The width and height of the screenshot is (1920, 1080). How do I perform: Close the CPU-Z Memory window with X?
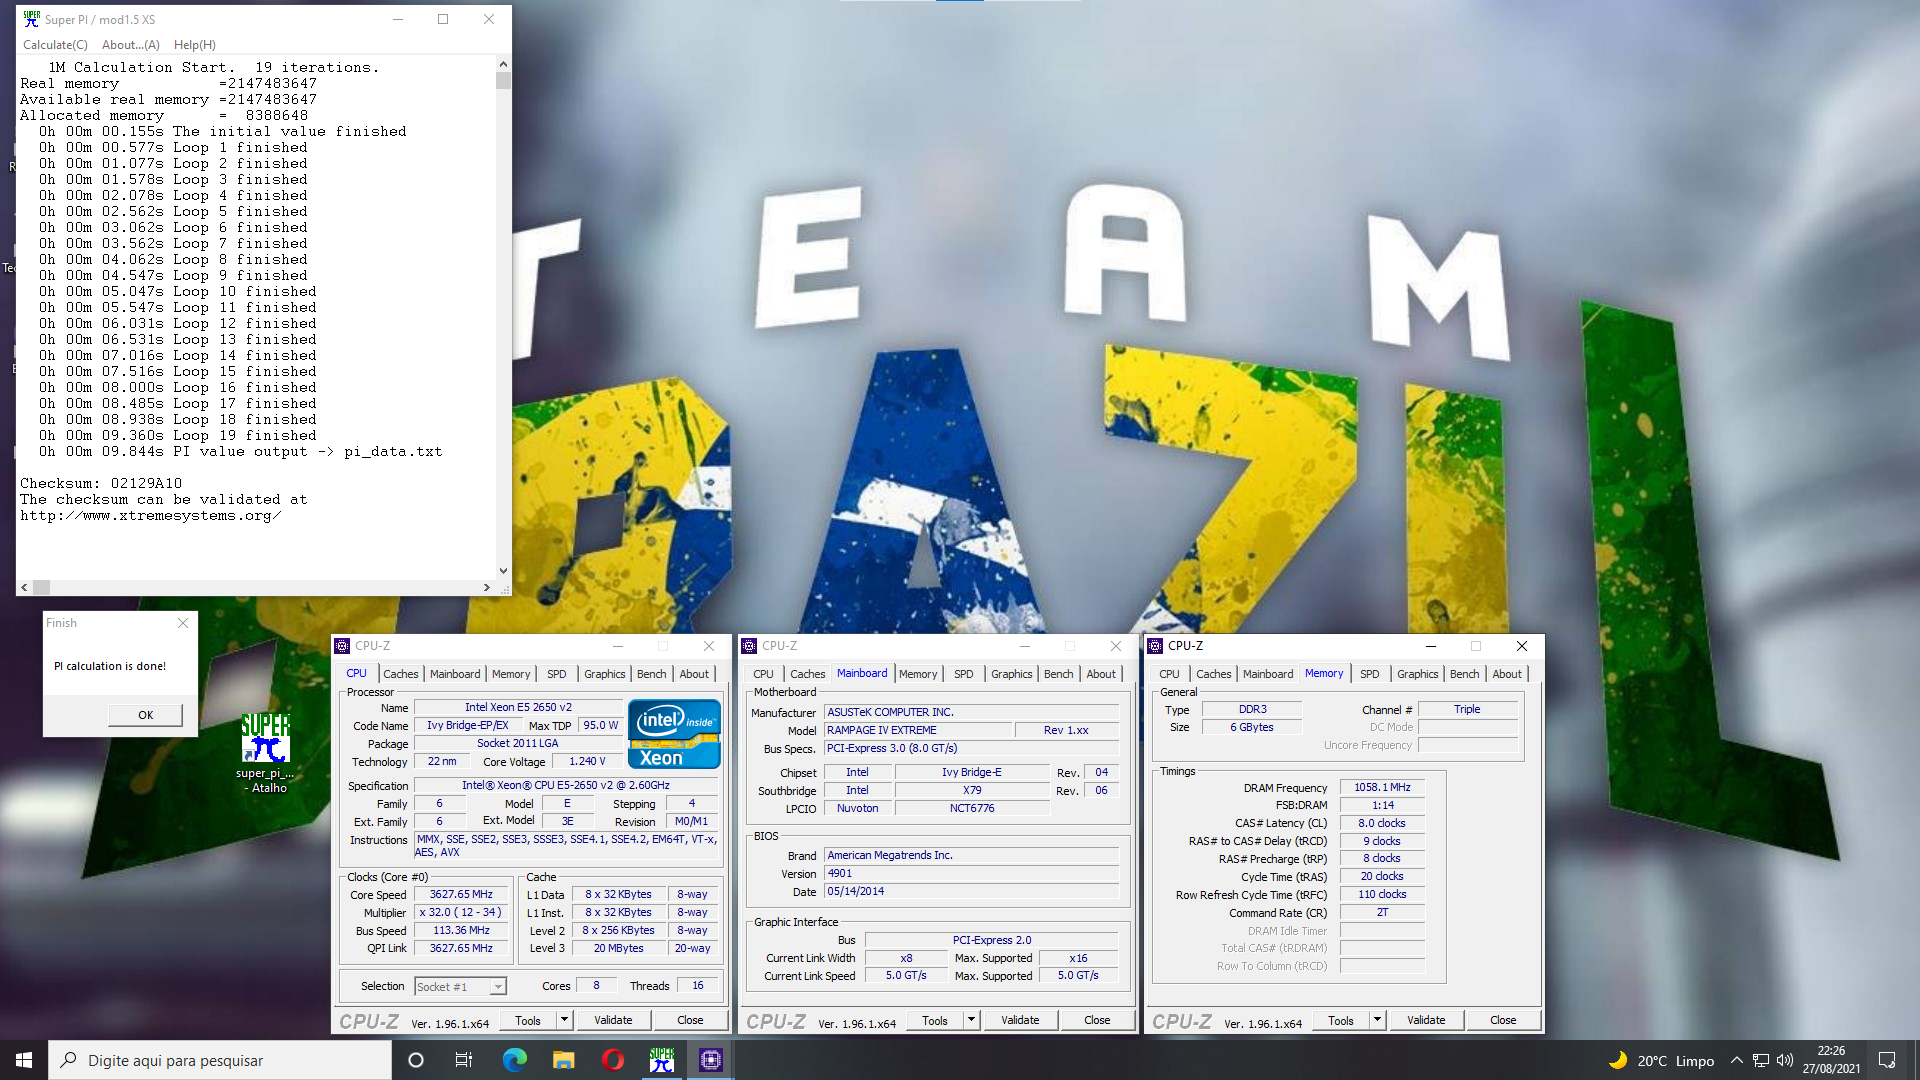coord(1521,646)
